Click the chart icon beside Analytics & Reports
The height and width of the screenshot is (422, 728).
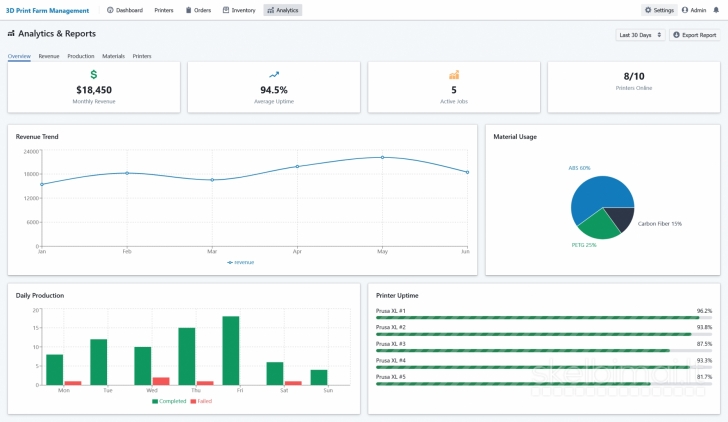click(11, 34)
